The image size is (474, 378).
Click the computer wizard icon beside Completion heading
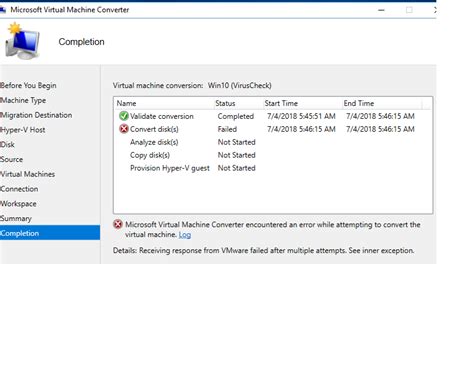(22, 41)
